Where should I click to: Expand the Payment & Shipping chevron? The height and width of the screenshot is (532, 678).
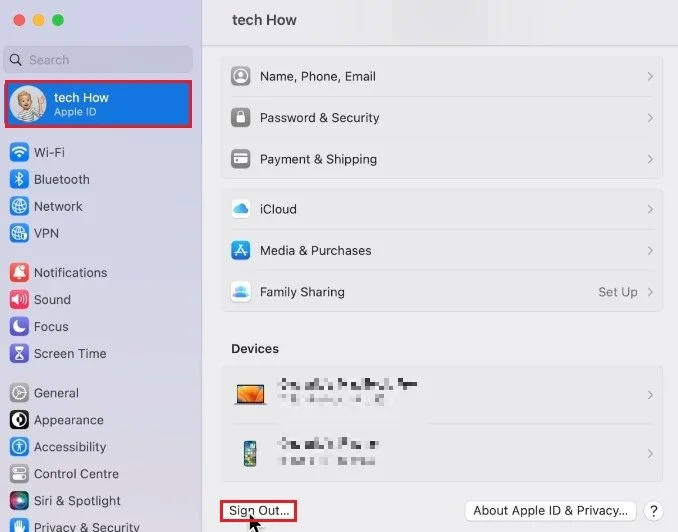pos(650,160)
